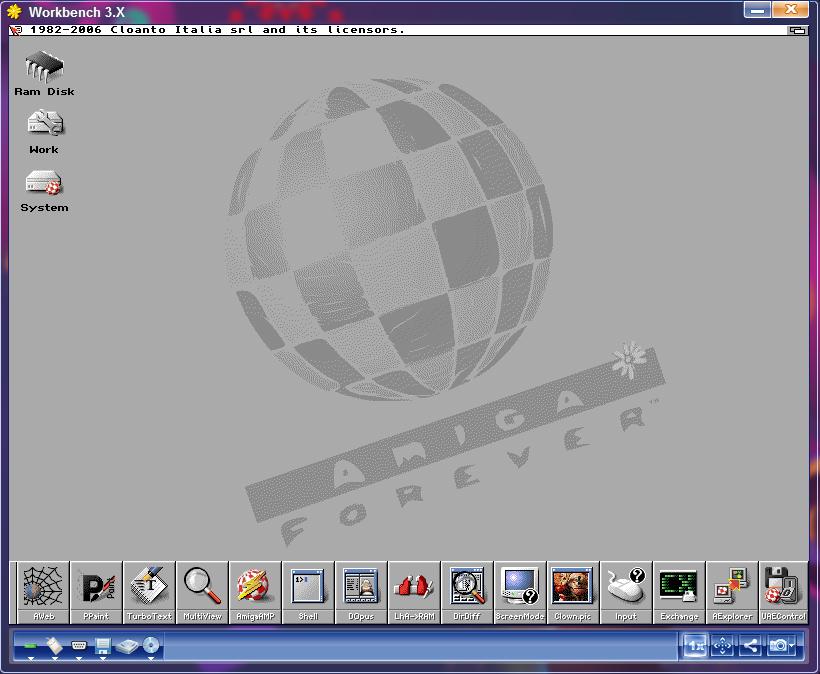Click the share button in the control bar

[x=750, y=646]
